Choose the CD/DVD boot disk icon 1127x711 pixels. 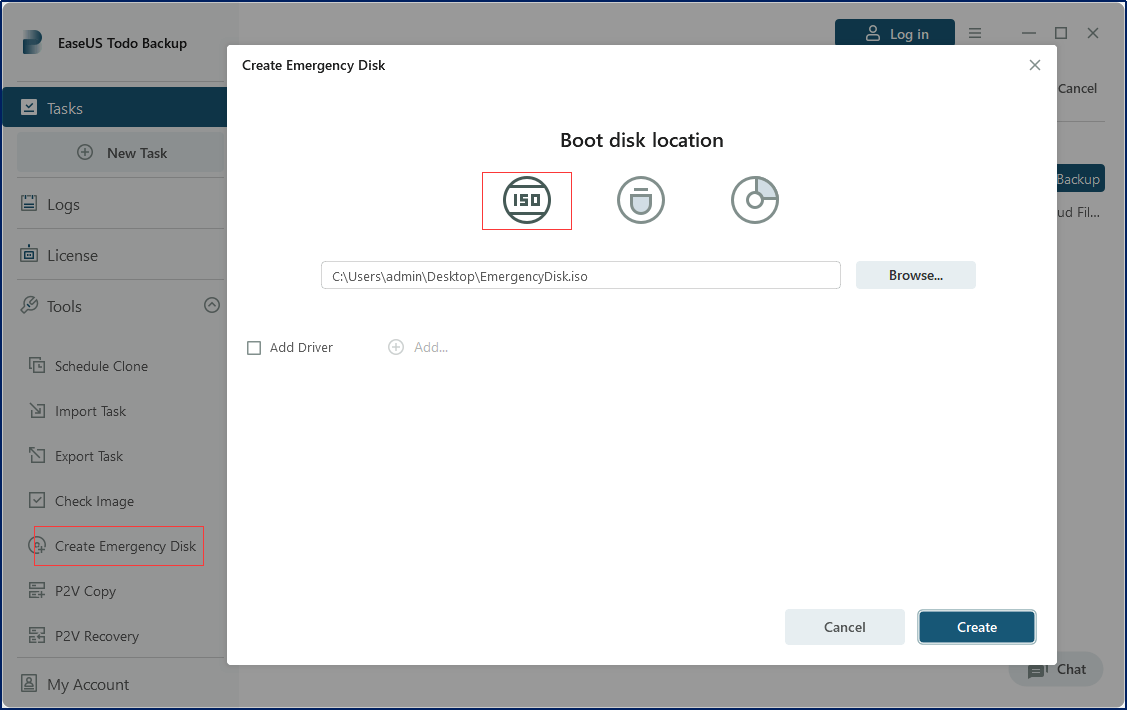coord(755,200)
